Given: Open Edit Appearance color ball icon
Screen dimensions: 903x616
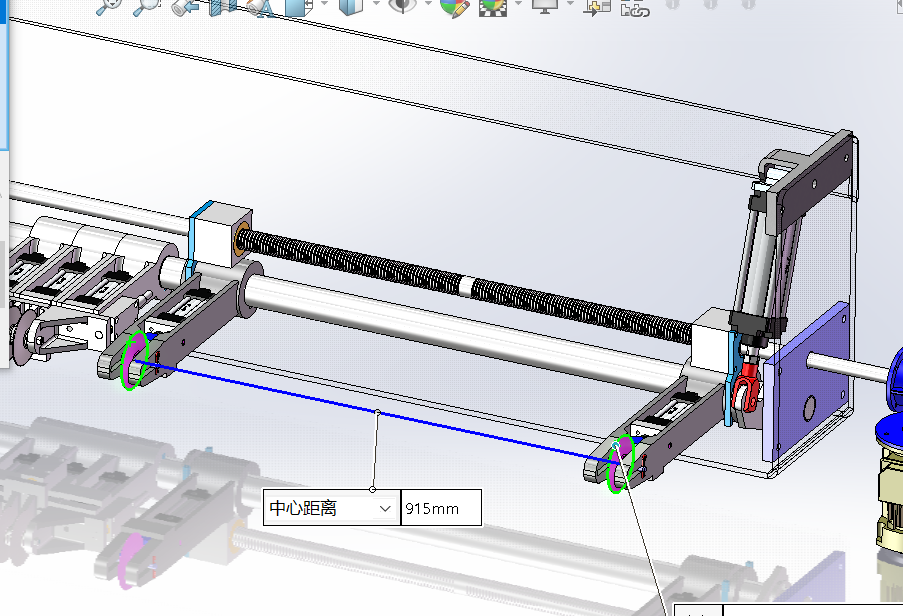Looking at the screenshot, I should [x=454, y=8].
